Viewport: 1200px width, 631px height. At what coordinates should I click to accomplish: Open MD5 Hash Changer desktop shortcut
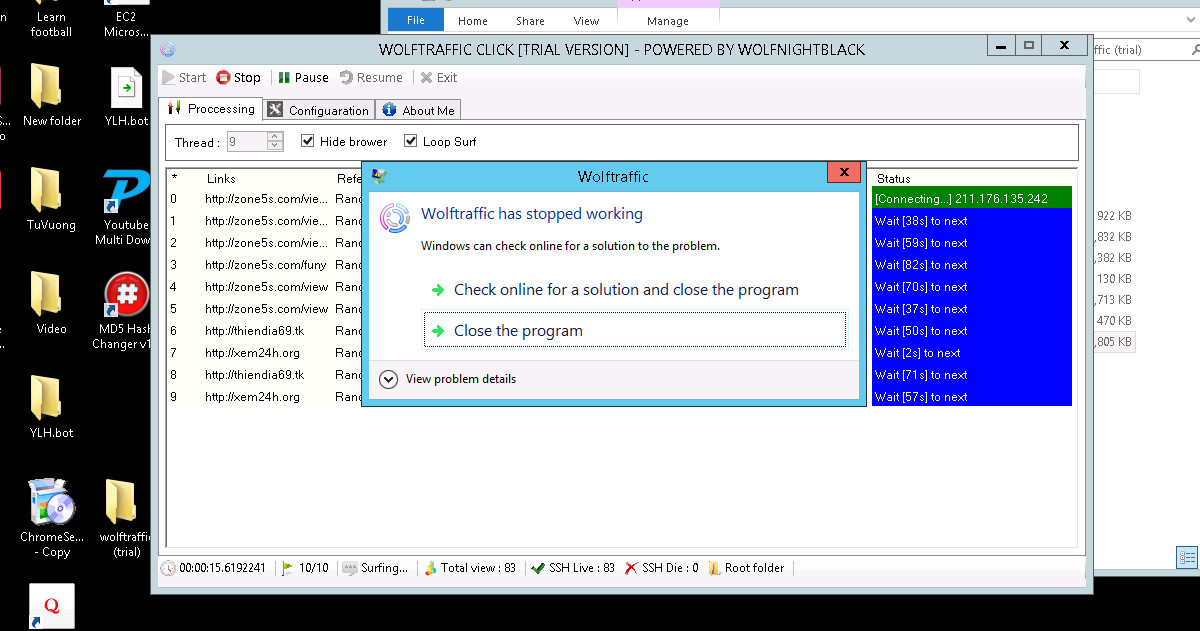122,311
